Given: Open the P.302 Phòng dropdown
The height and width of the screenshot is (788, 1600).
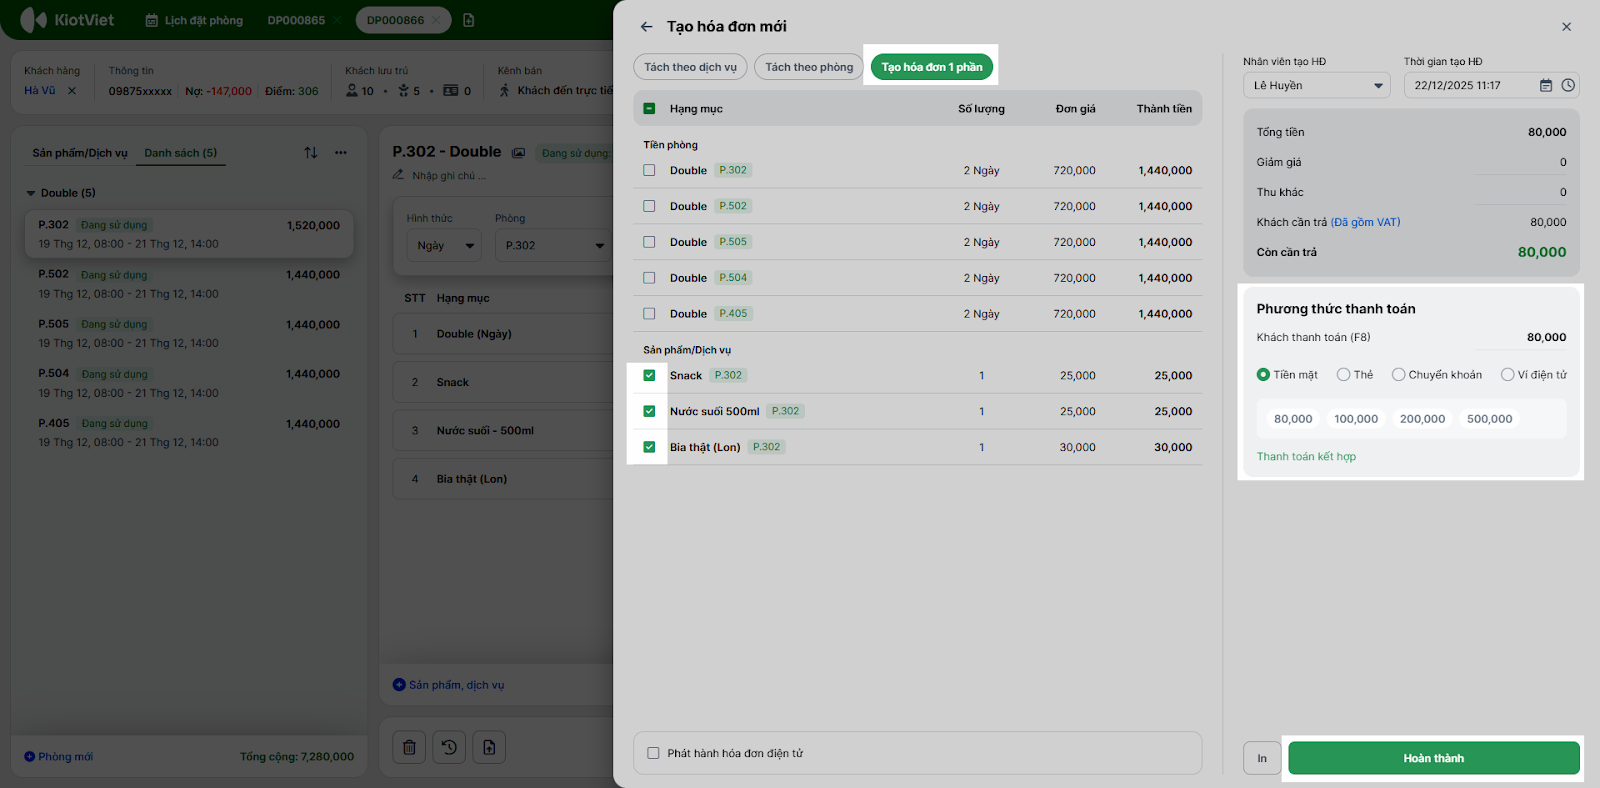Looking at the screenshot, I should 554,246.
